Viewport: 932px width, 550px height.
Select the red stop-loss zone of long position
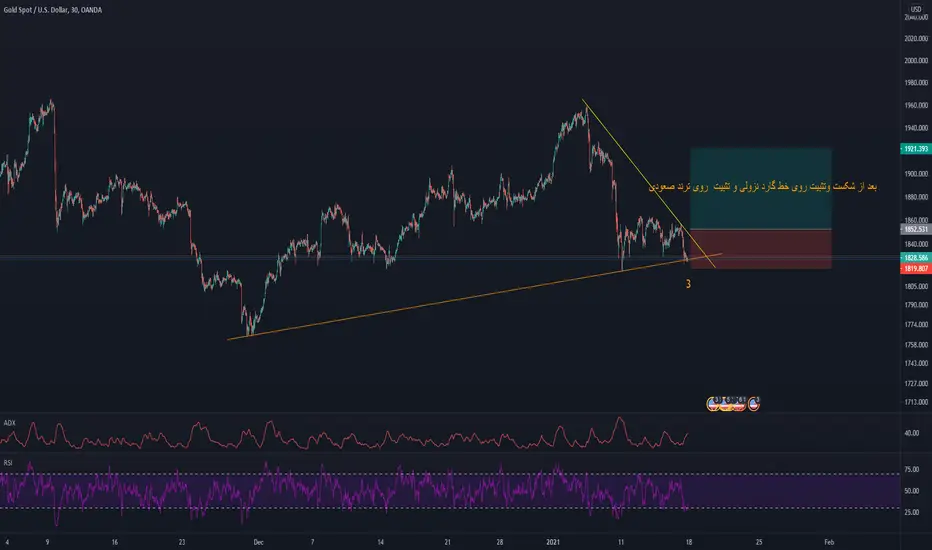coord(761,249)
